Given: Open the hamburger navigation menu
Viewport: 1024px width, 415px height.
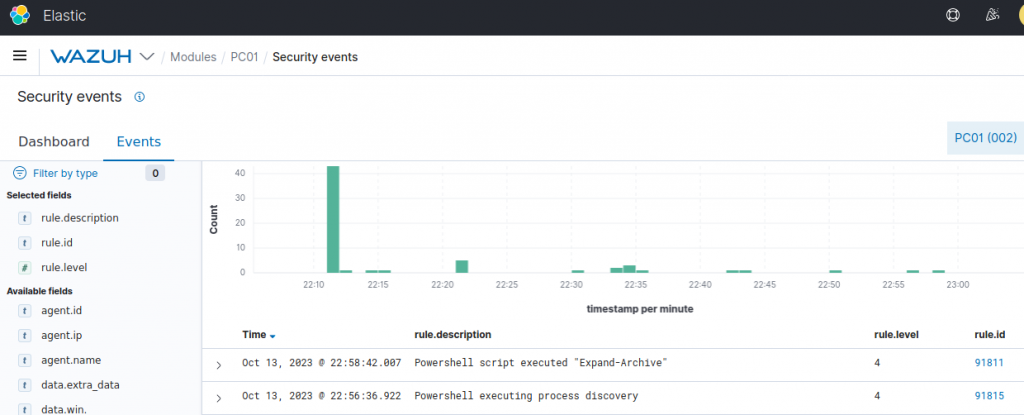Looking at the screenshot, I should pyautogui.click(x=20, y=56).
